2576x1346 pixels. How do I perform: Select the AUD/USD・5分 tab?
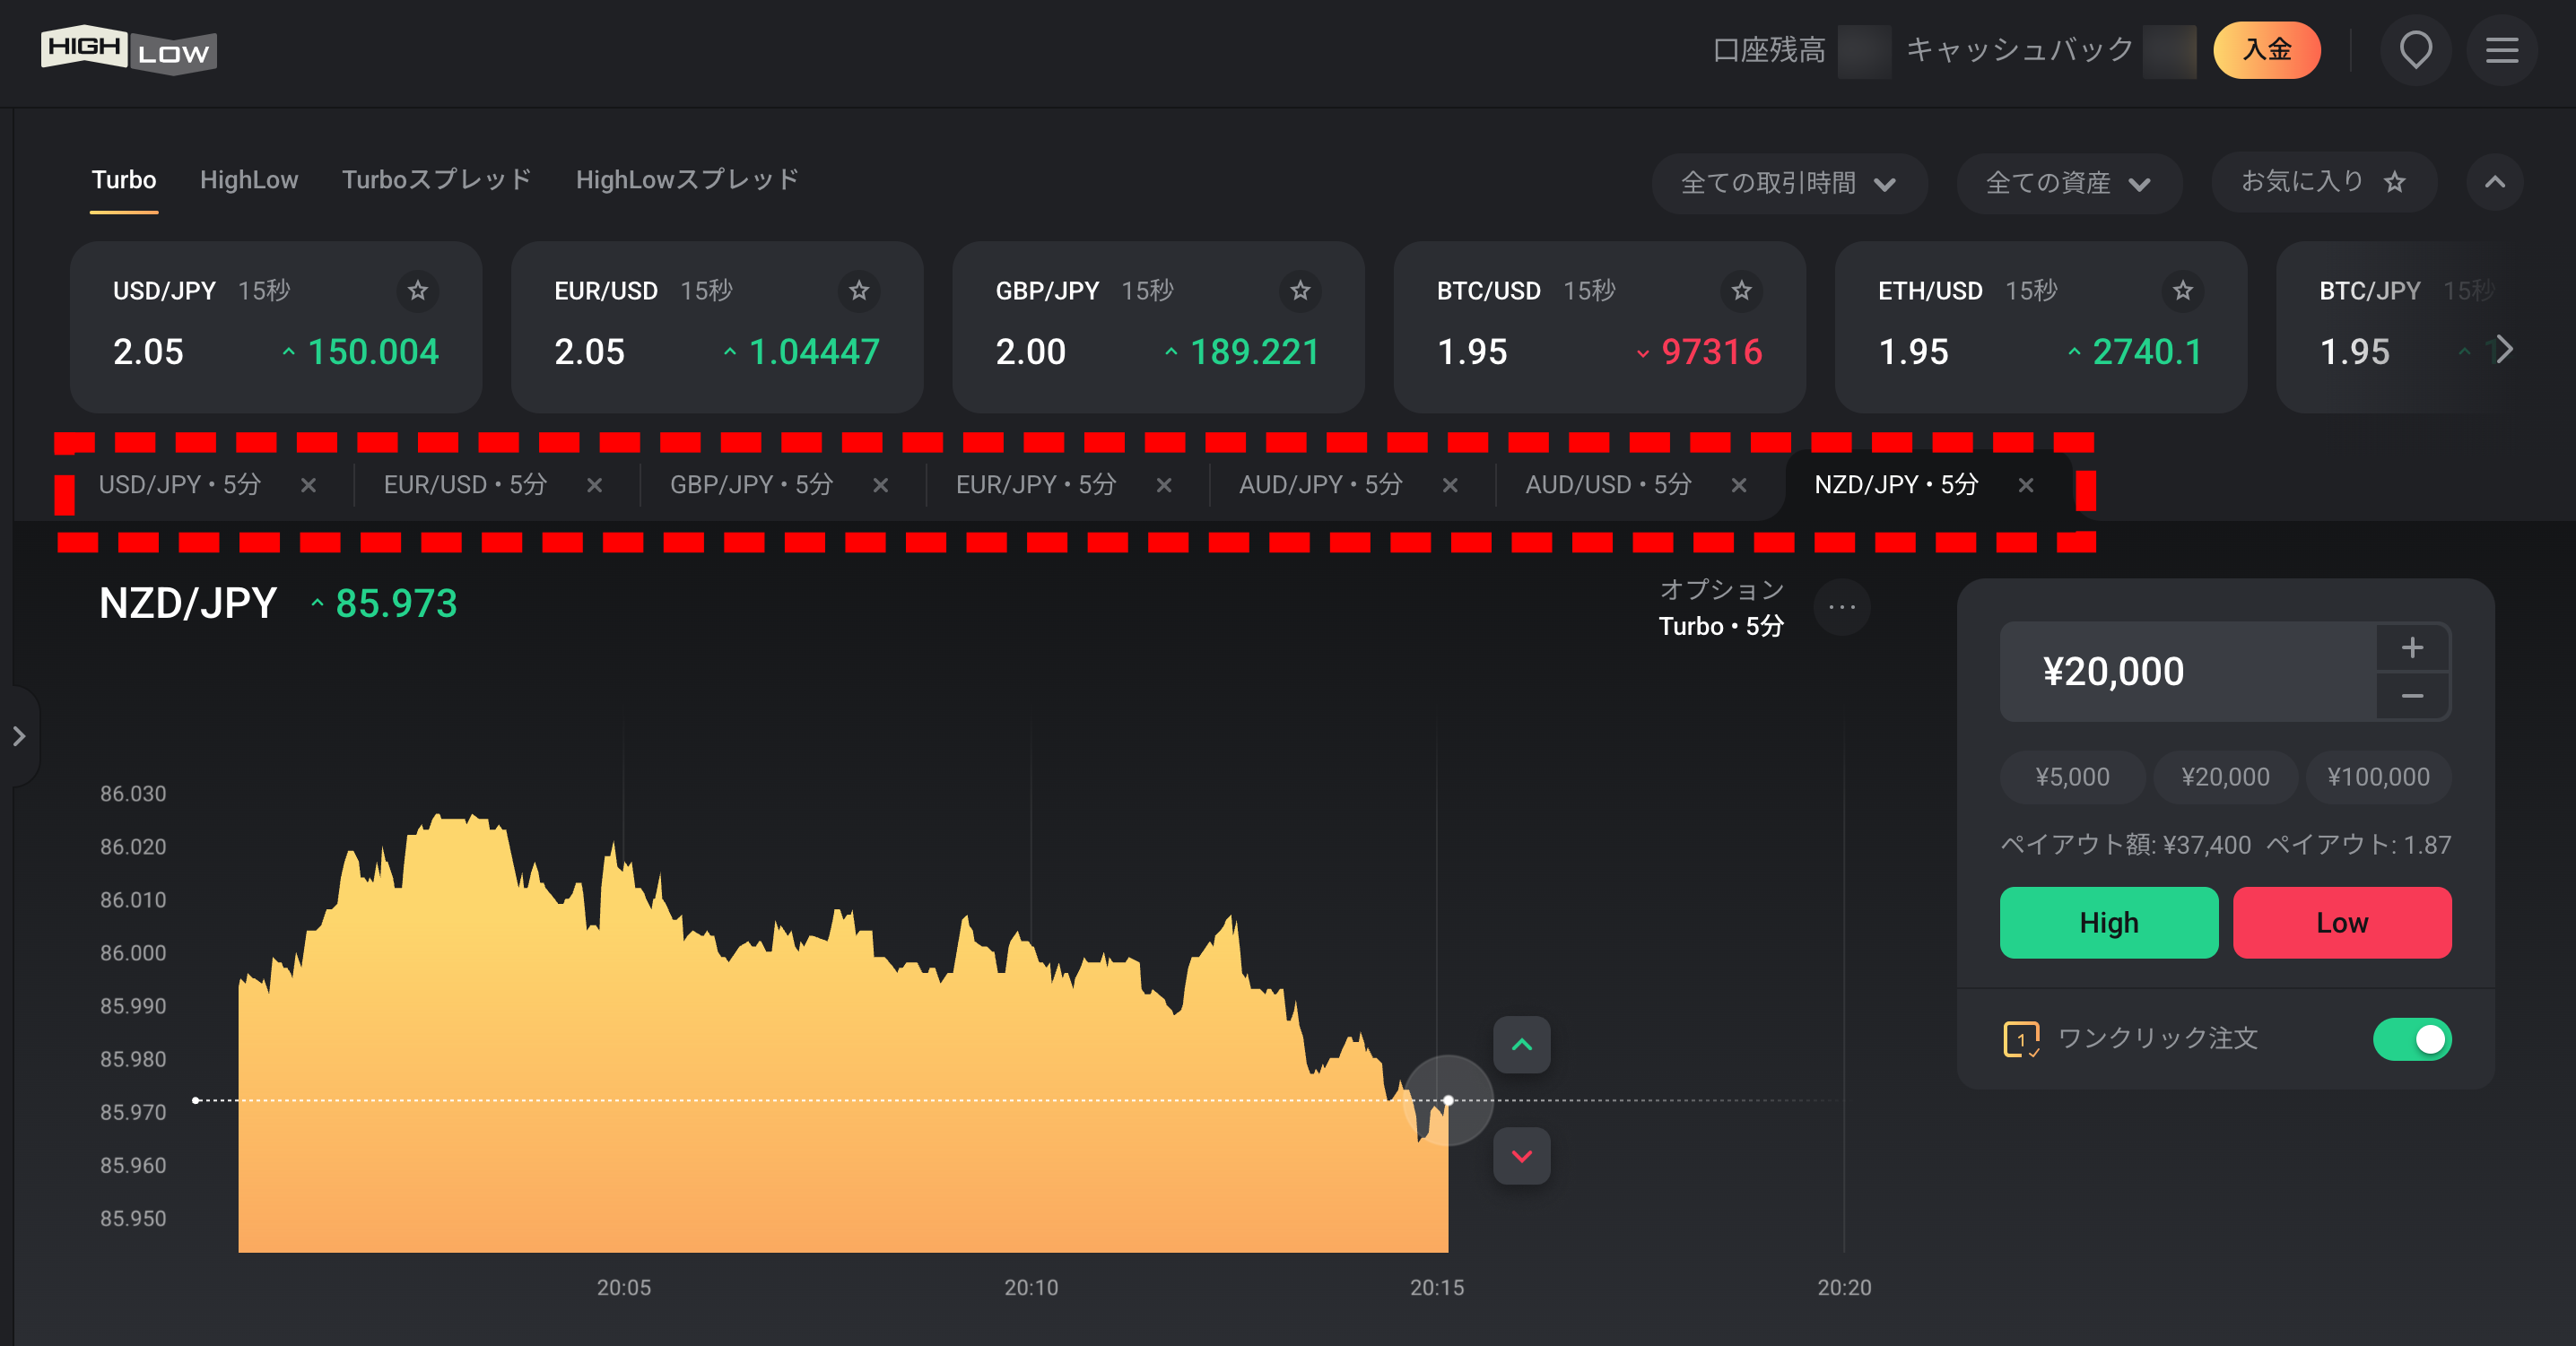pos(1609,485)
